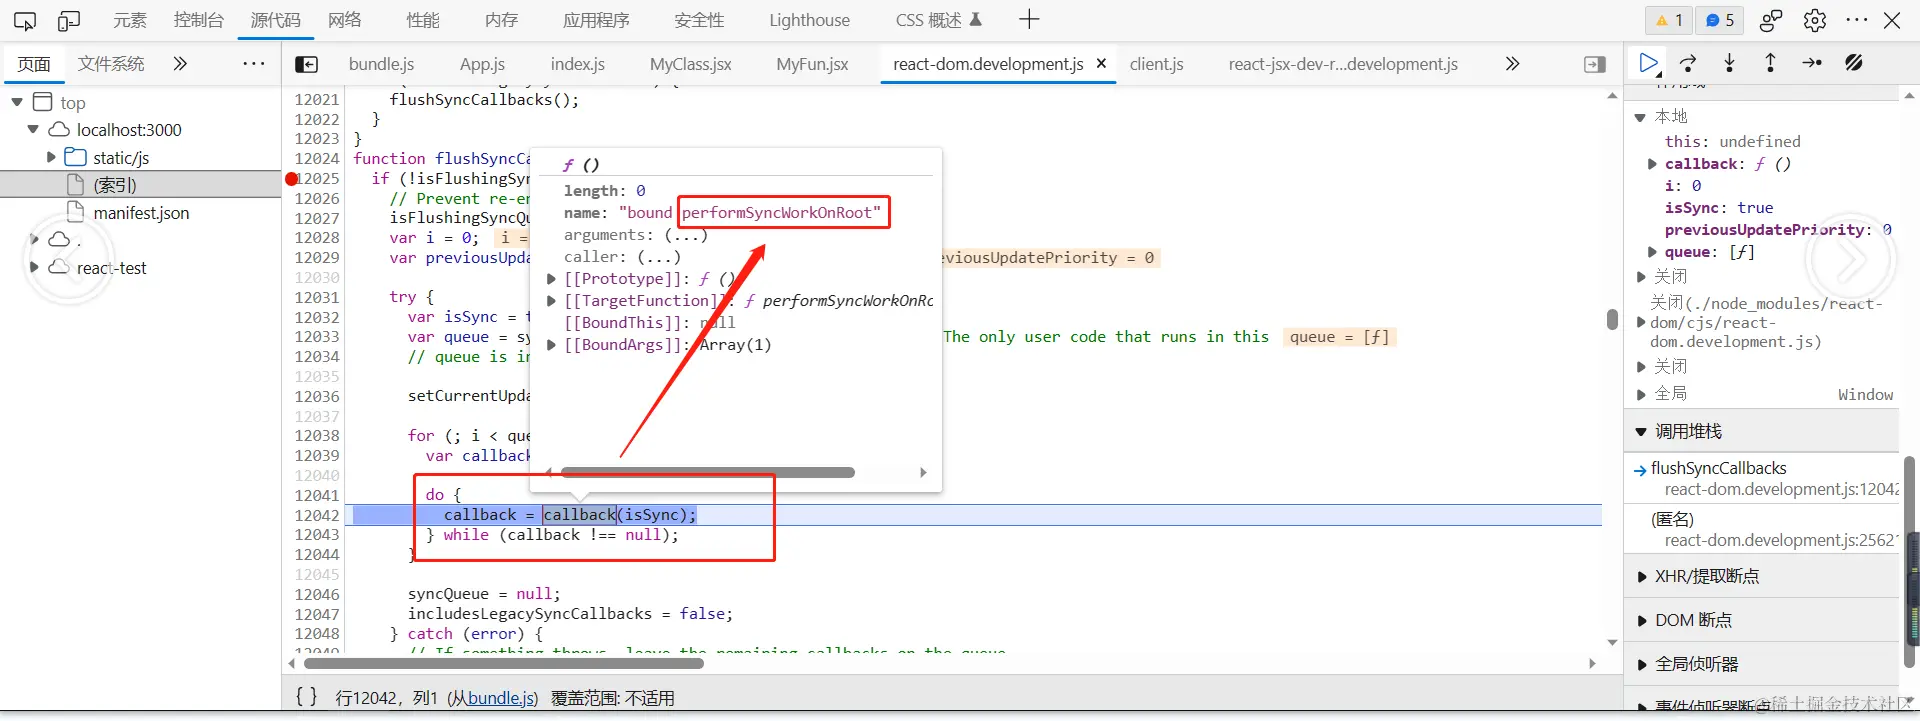Toggle the navigator sidebar panel icon
The width and height of the screenshot is (1920, 721).
click(306, 64)
